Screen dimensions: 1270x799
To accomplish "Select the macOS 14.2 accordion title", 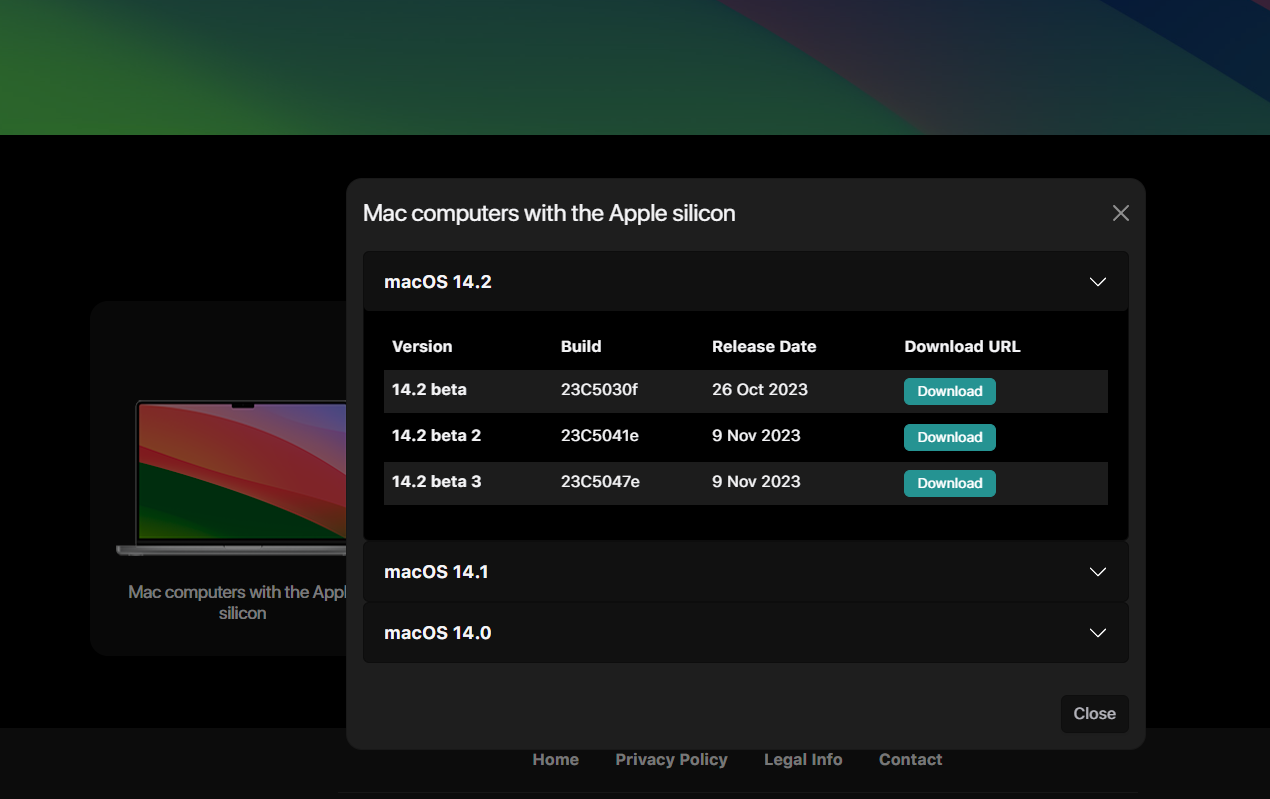I will pos(438,282).
